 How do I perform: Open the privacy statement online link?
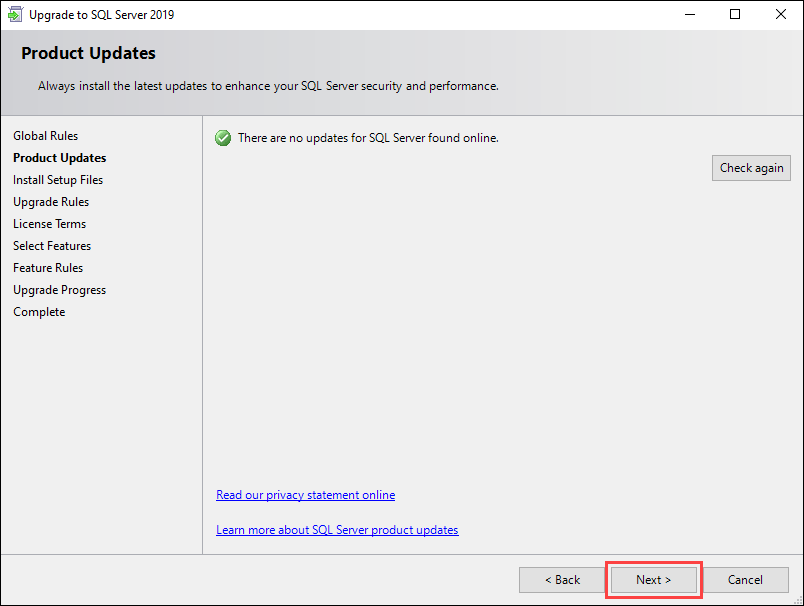[305, 495]
